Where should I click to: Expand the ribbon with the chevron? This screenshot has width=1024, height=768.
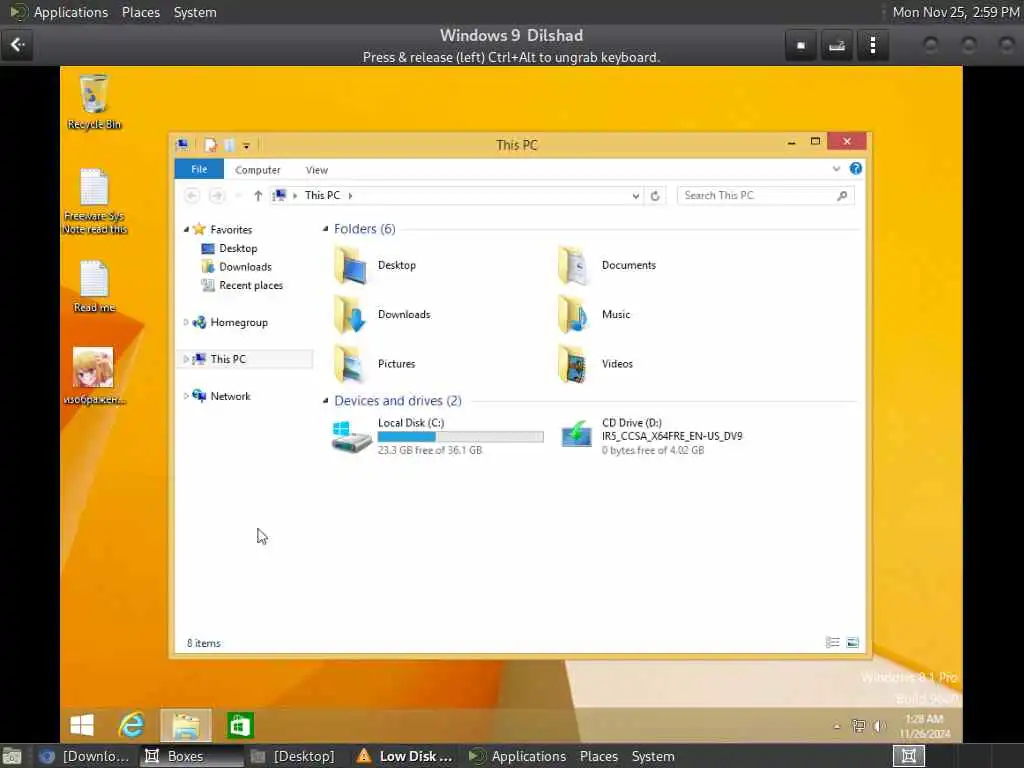836,168
